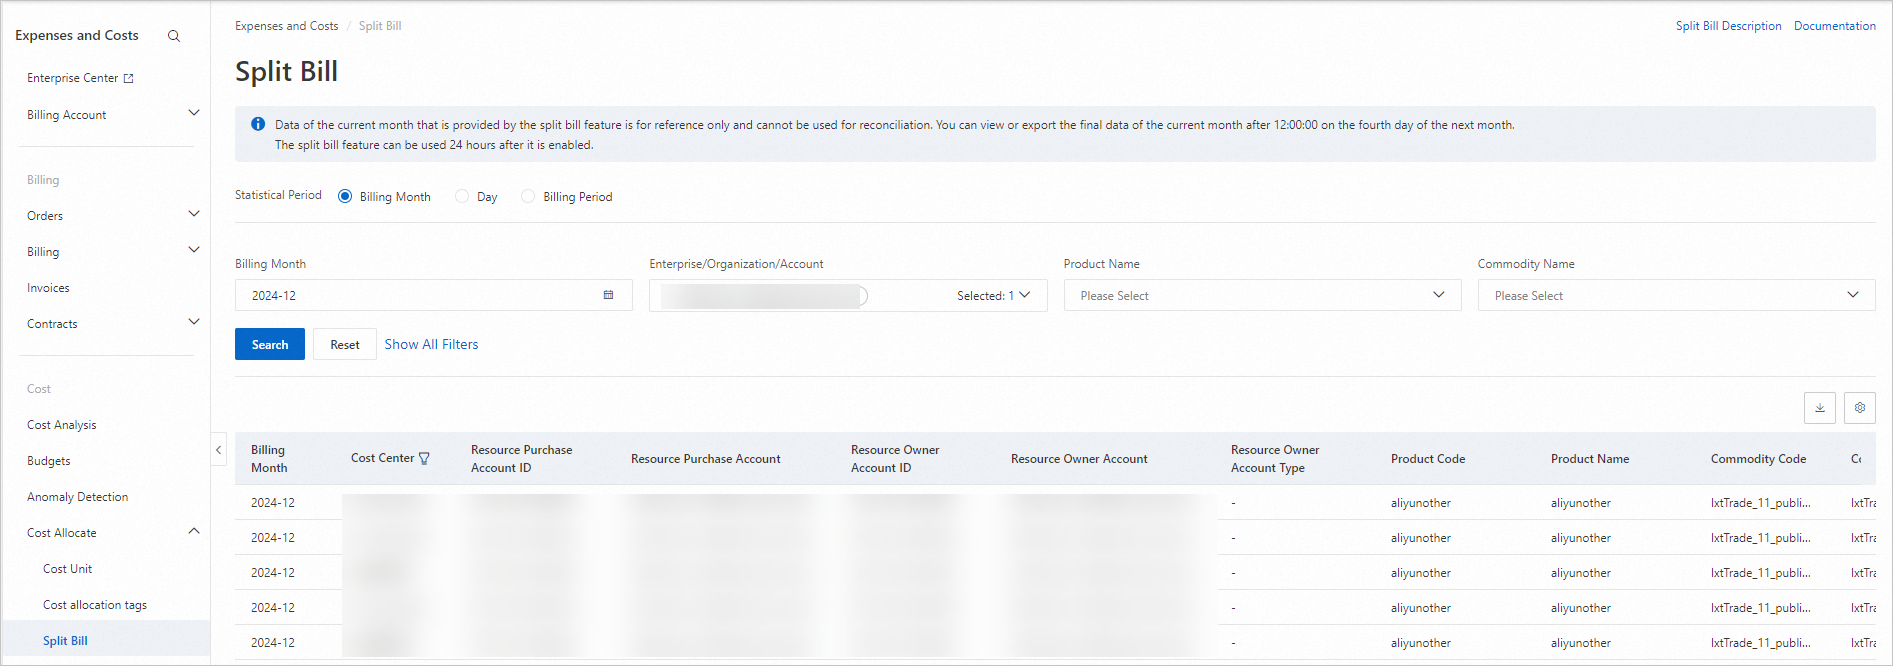Click the Billing Month 2024-12 input field
1893x666 pixels.
click(x=433, y=295)
